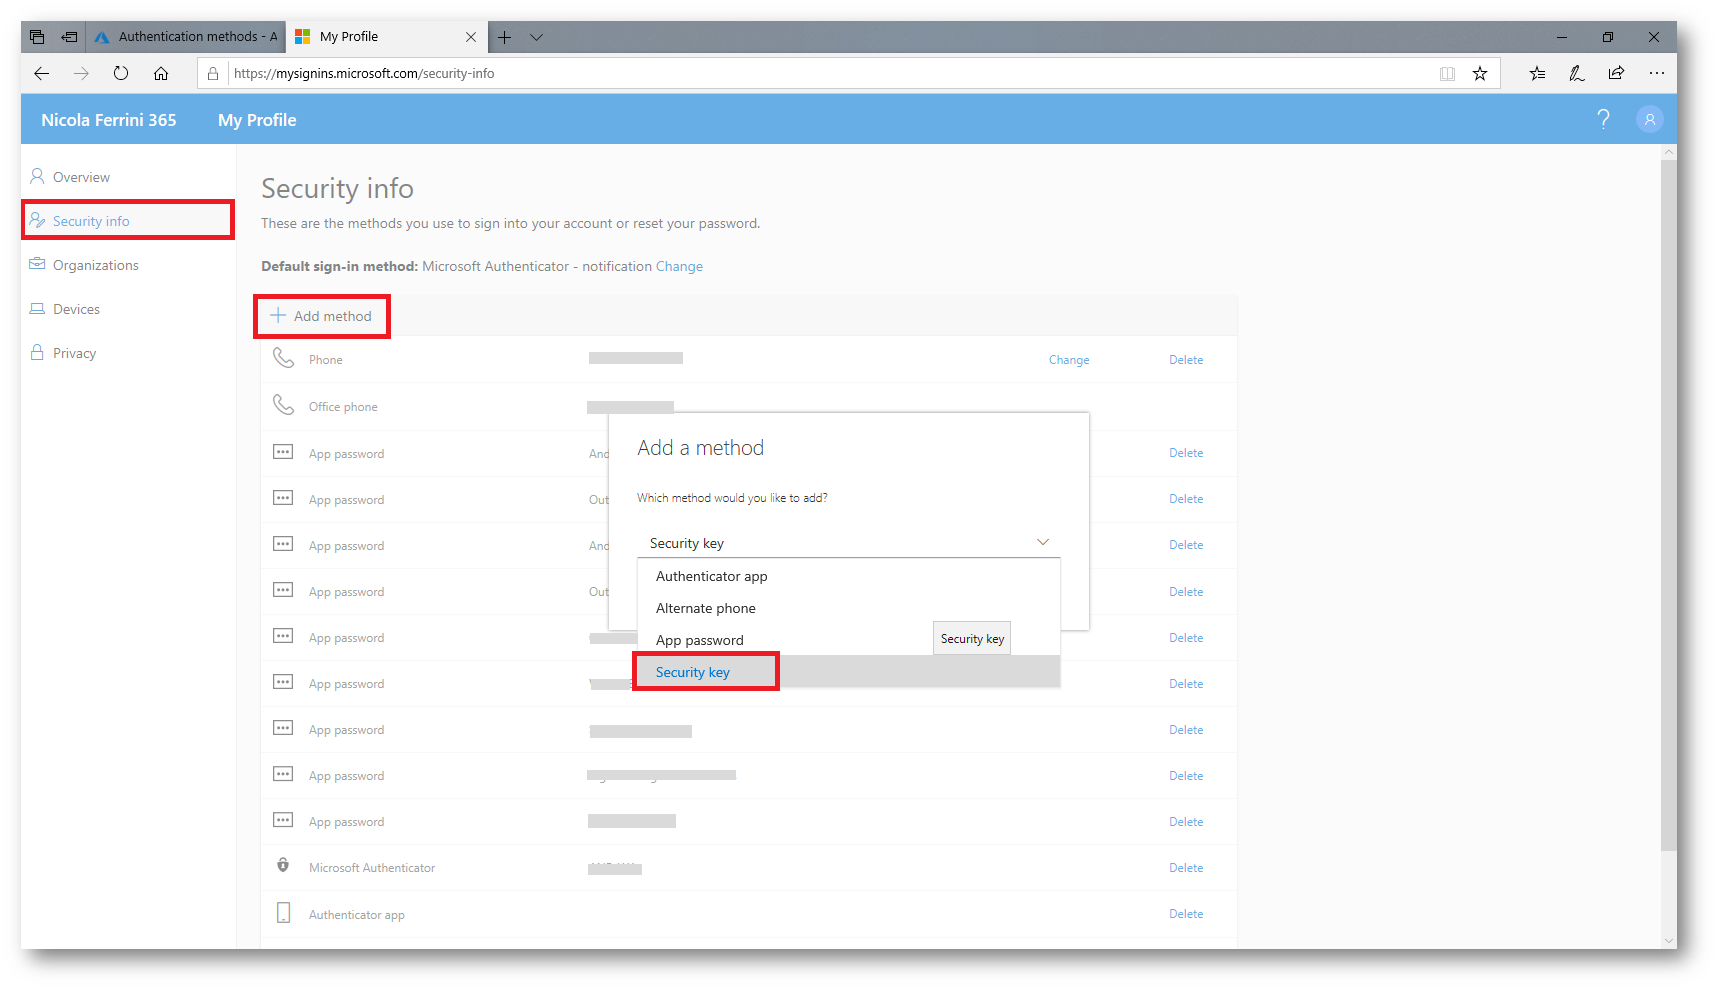Go back to the previous page
Screen dimensions: 1719x991
41,73
